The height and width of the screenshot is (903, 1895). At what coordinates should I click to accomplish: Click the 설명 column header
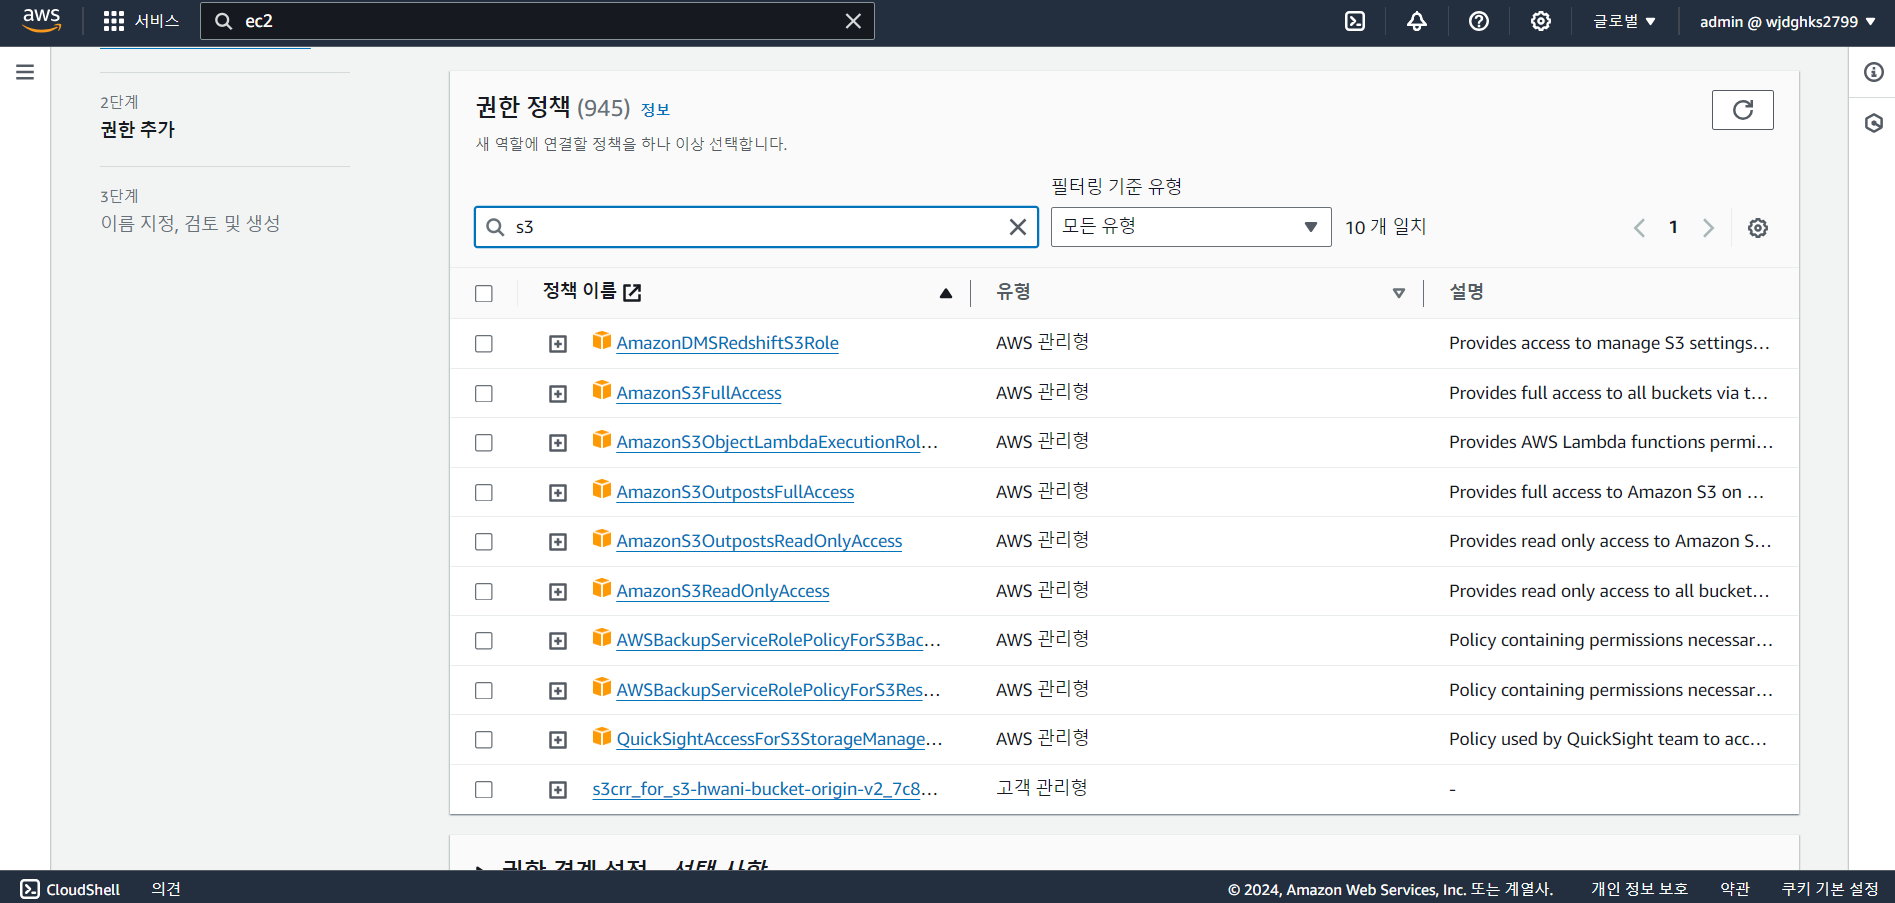click(1466, 292)
